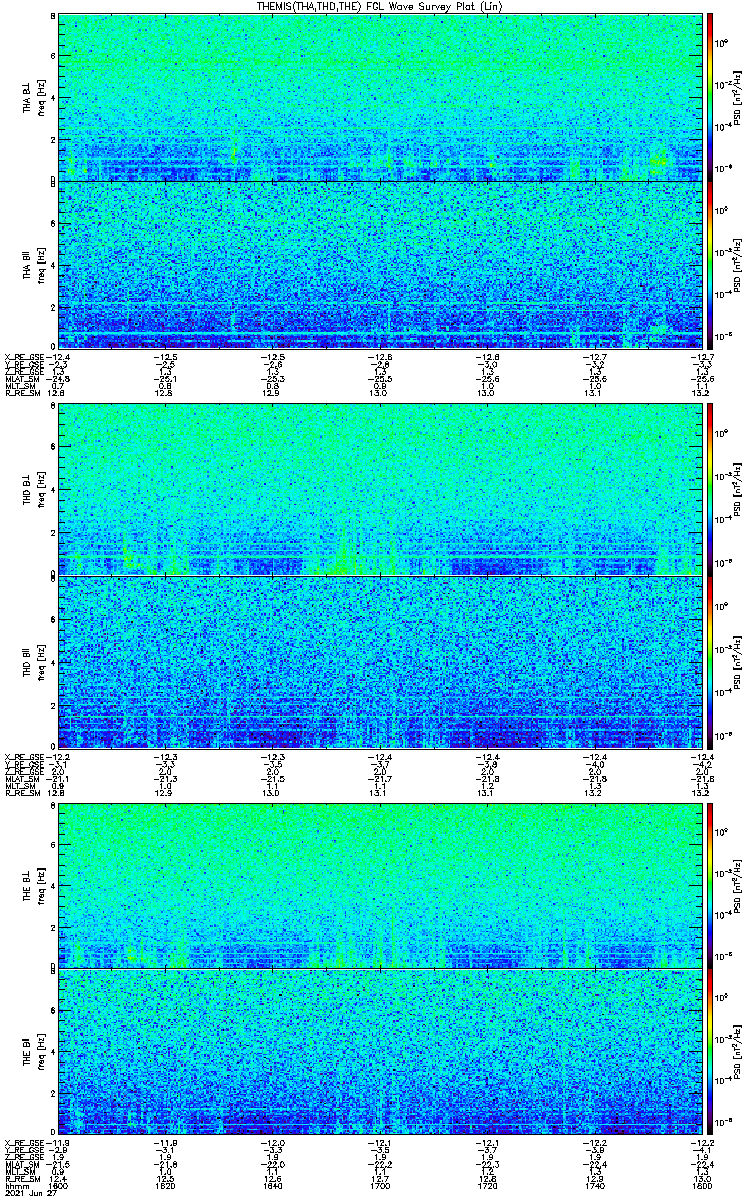Click the PSD color bar beside THA B-parallel panel

pyautogui.click(x=710, y=264)
